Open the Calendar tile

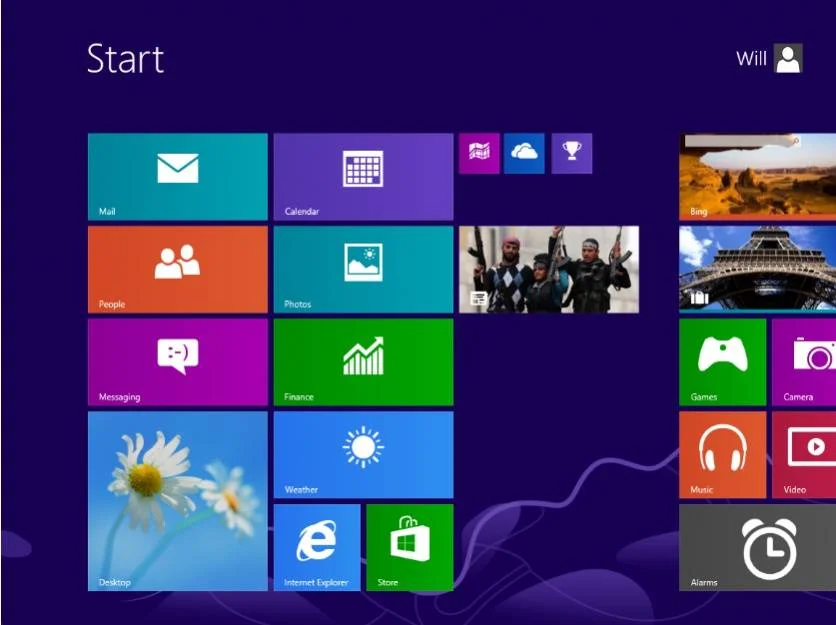[363, 177]
